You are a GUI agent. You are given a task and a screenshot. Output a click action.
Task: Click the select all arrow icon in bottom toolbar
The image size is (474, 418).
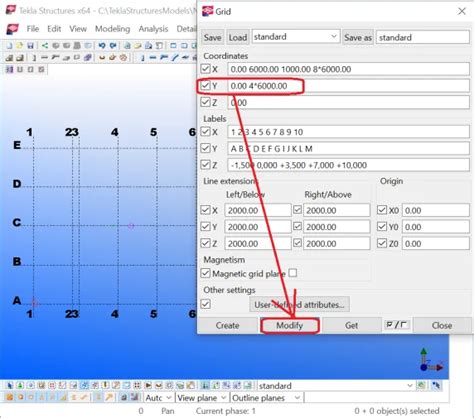point(10,385)
